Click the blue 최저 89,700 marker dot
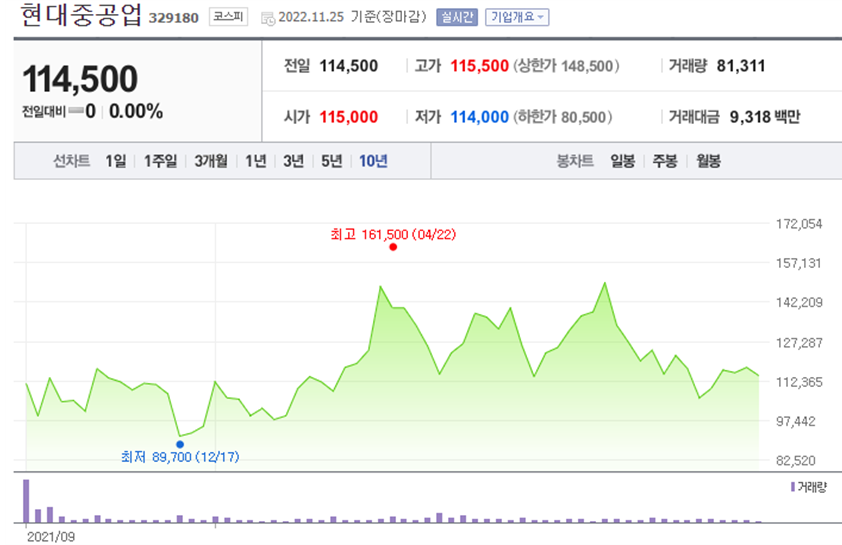 (180, 444)
